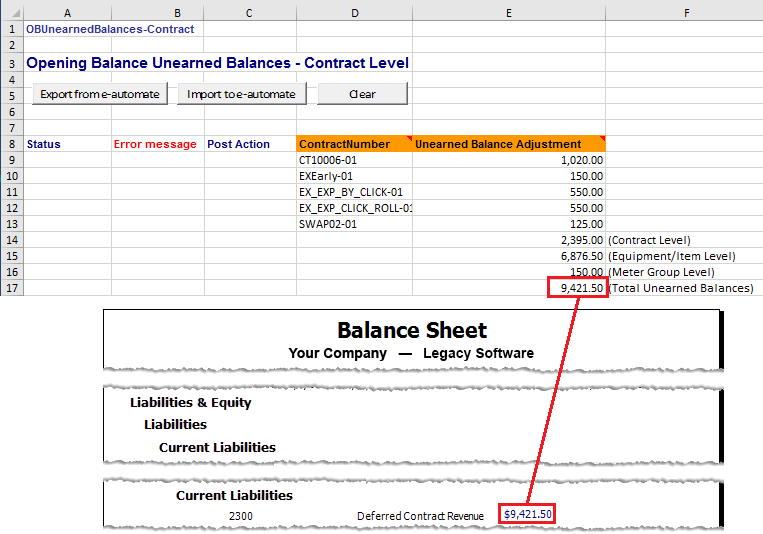Click the Unearned Balance Adjustment header cell
This screenshot has width=763, height=534.
coord(508,144)
